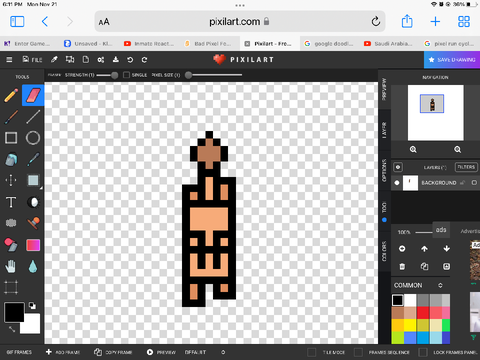Click the eyedropper icon in top toolbar

click(54, 60)
